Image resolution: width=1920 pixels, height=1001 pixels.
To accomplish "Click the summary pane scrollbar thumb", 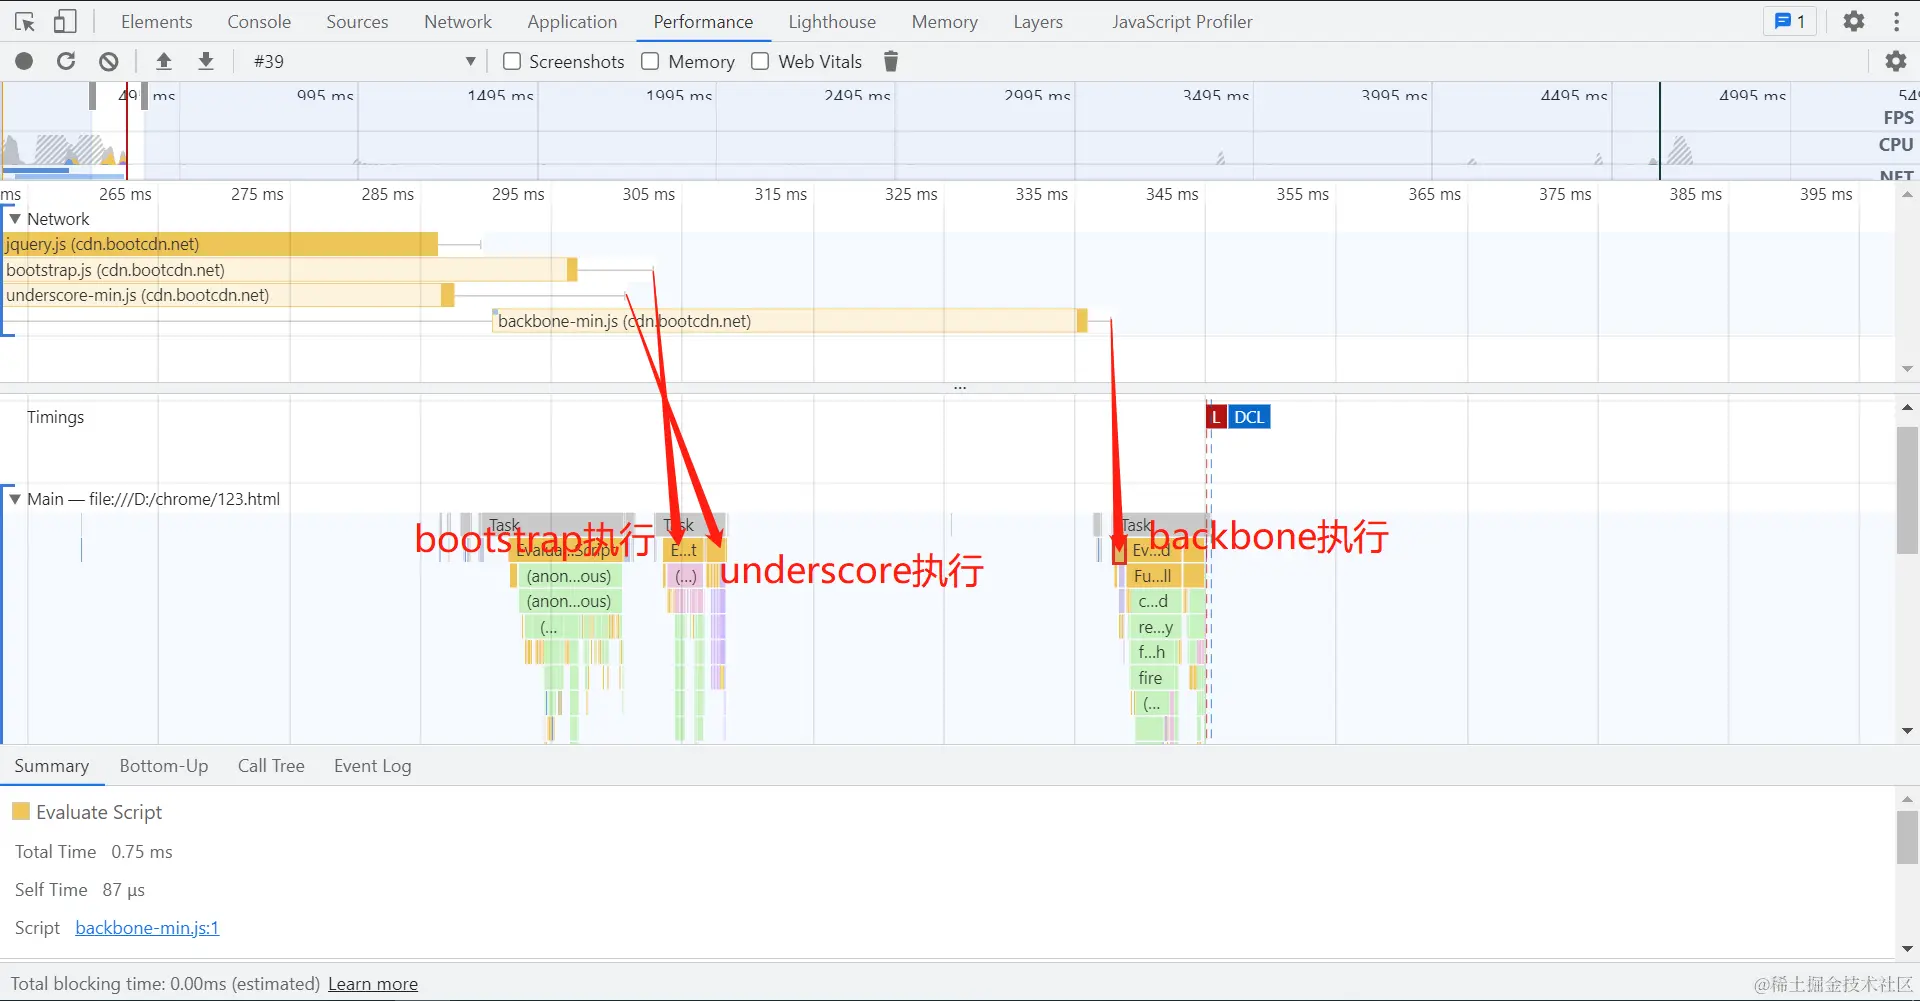I will pos(1907,837).
